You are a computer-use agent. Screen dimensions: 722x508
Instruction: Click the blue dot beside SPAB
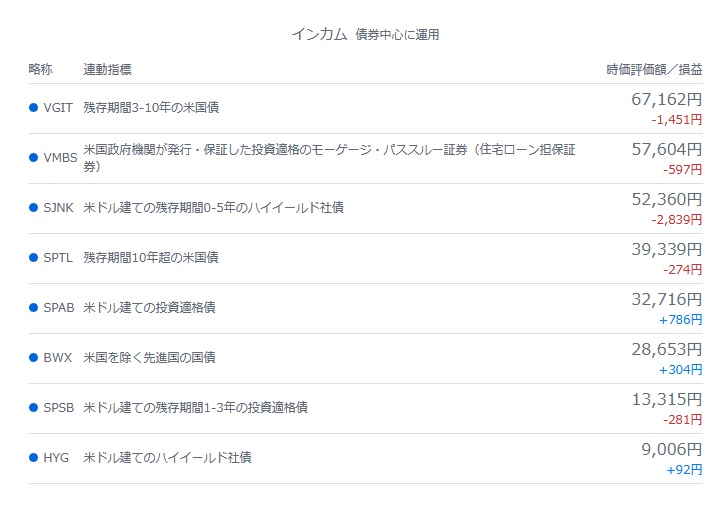tap(33, 308)
